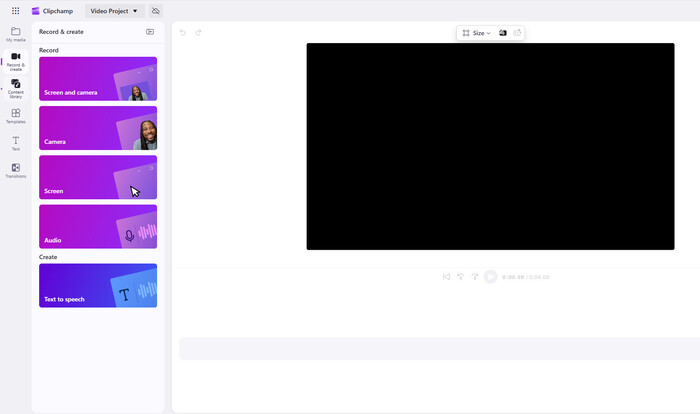Open the Templates tab
Image resolution: width=700 pixels, height=414 pixels.
[16, 116]
